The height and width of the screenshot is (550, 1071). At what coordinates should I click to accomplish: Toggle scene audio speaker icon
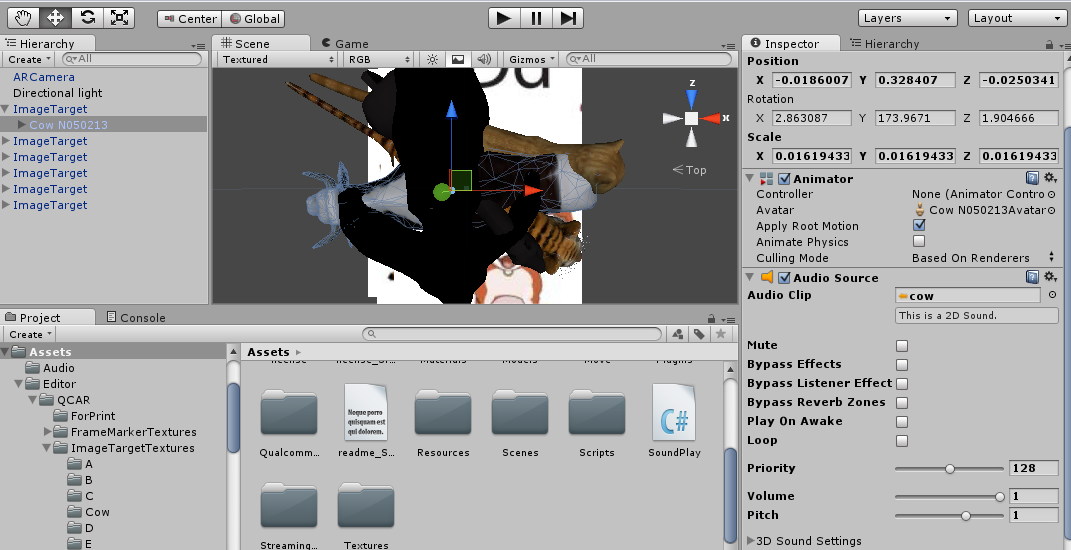click(483, 59)
